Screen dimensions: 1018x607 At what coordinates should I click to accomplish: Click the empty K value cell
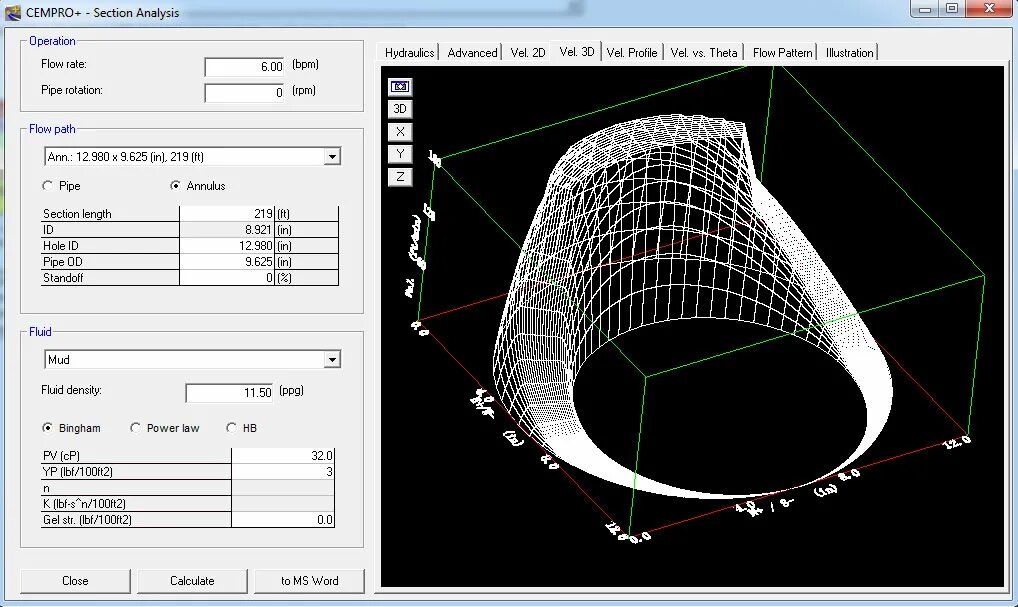click(283, 504)
